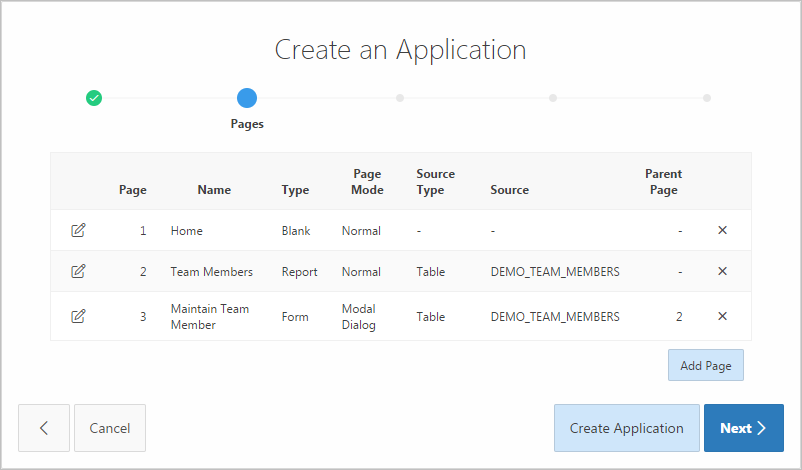
Task: Edit the Home page row
Action: click(x=78, y=231)
